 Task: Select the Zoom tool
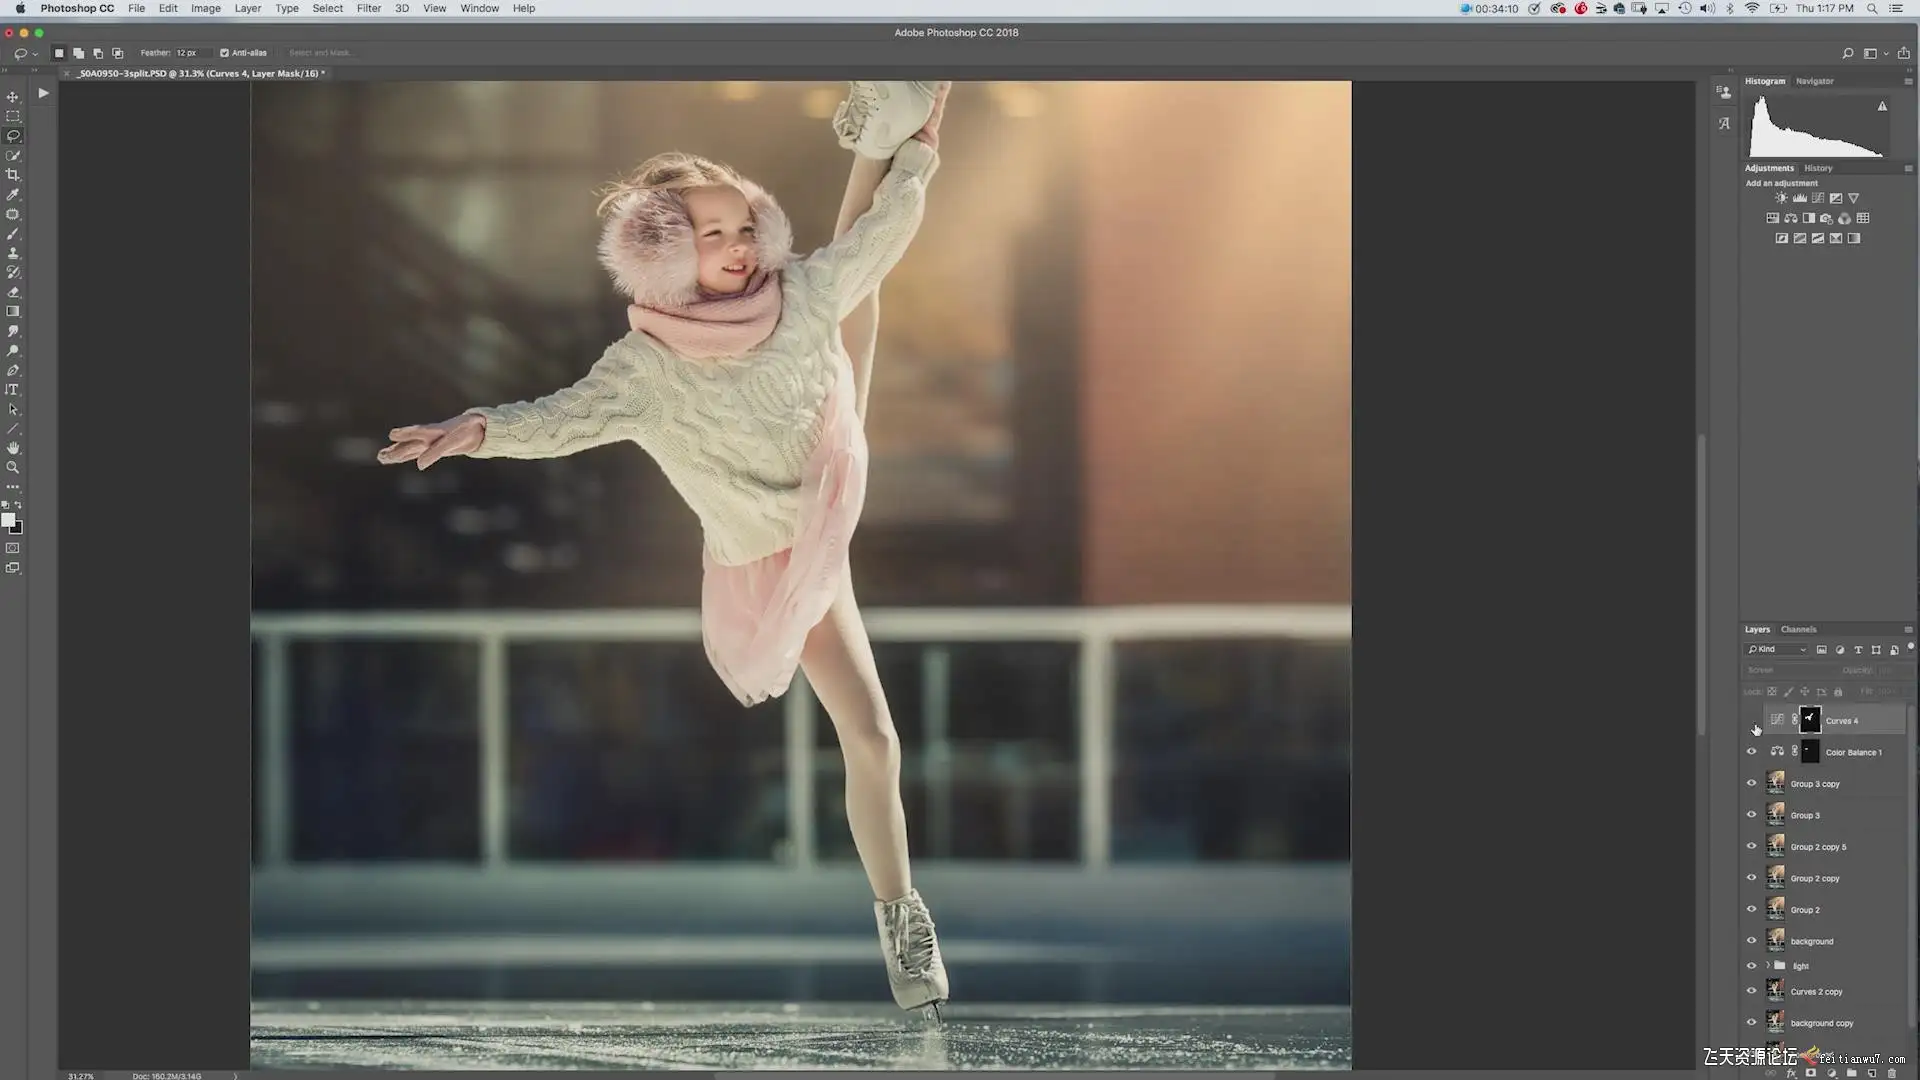[13, 468]
